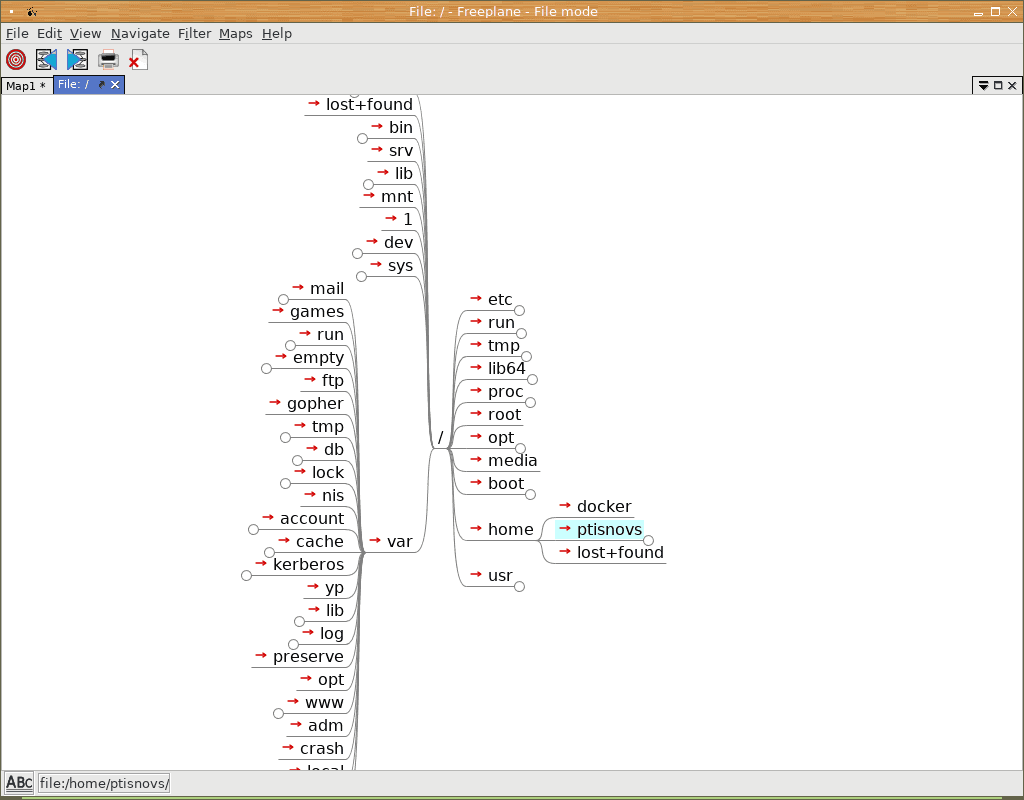Go to the previous map

tap(46, 60)
